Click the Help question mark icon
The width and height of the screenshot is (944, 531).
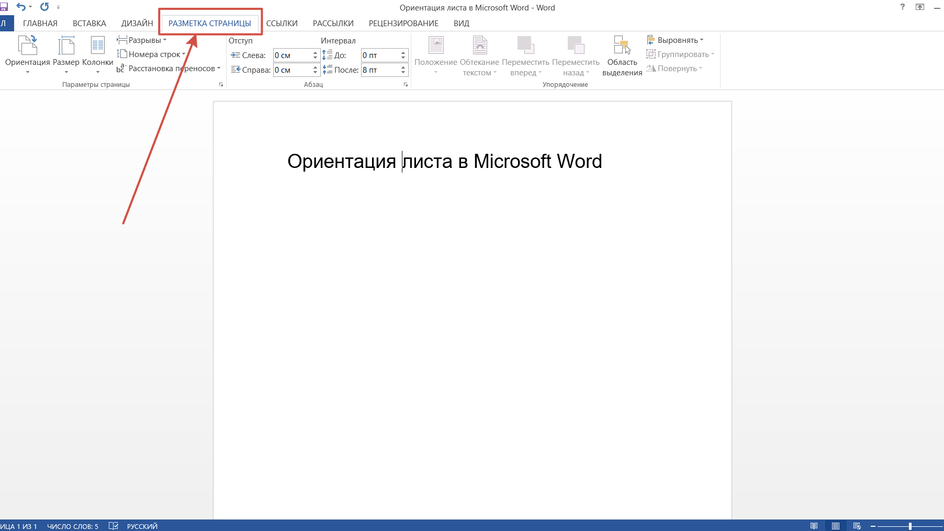[x=902, y=7]
